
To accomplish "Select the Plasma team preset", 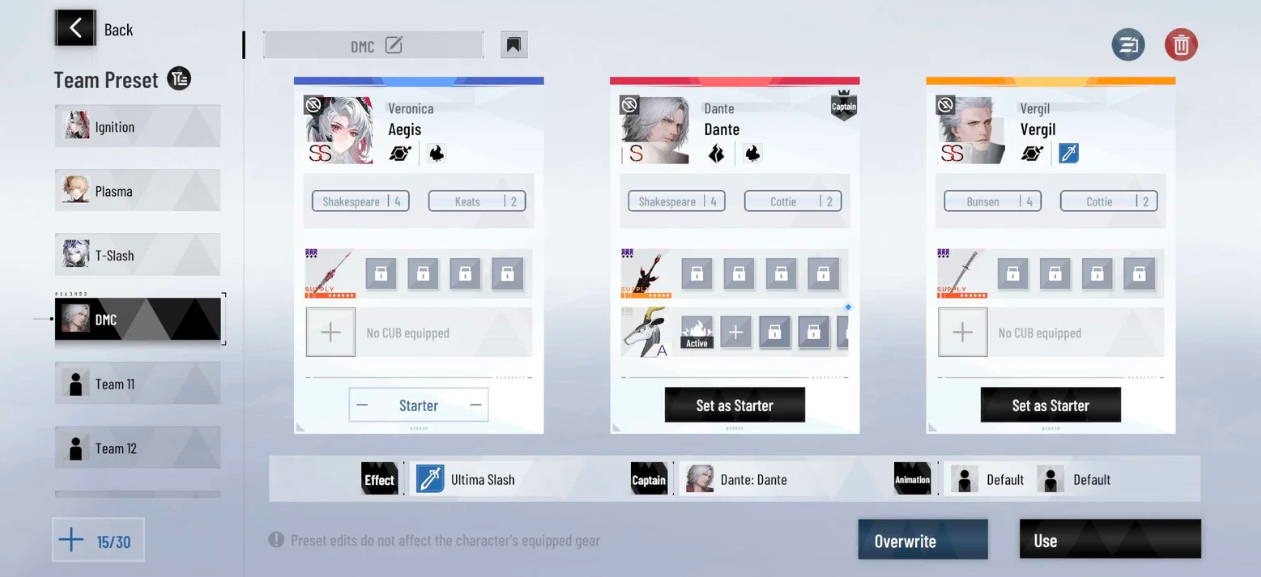I will 138,191.
